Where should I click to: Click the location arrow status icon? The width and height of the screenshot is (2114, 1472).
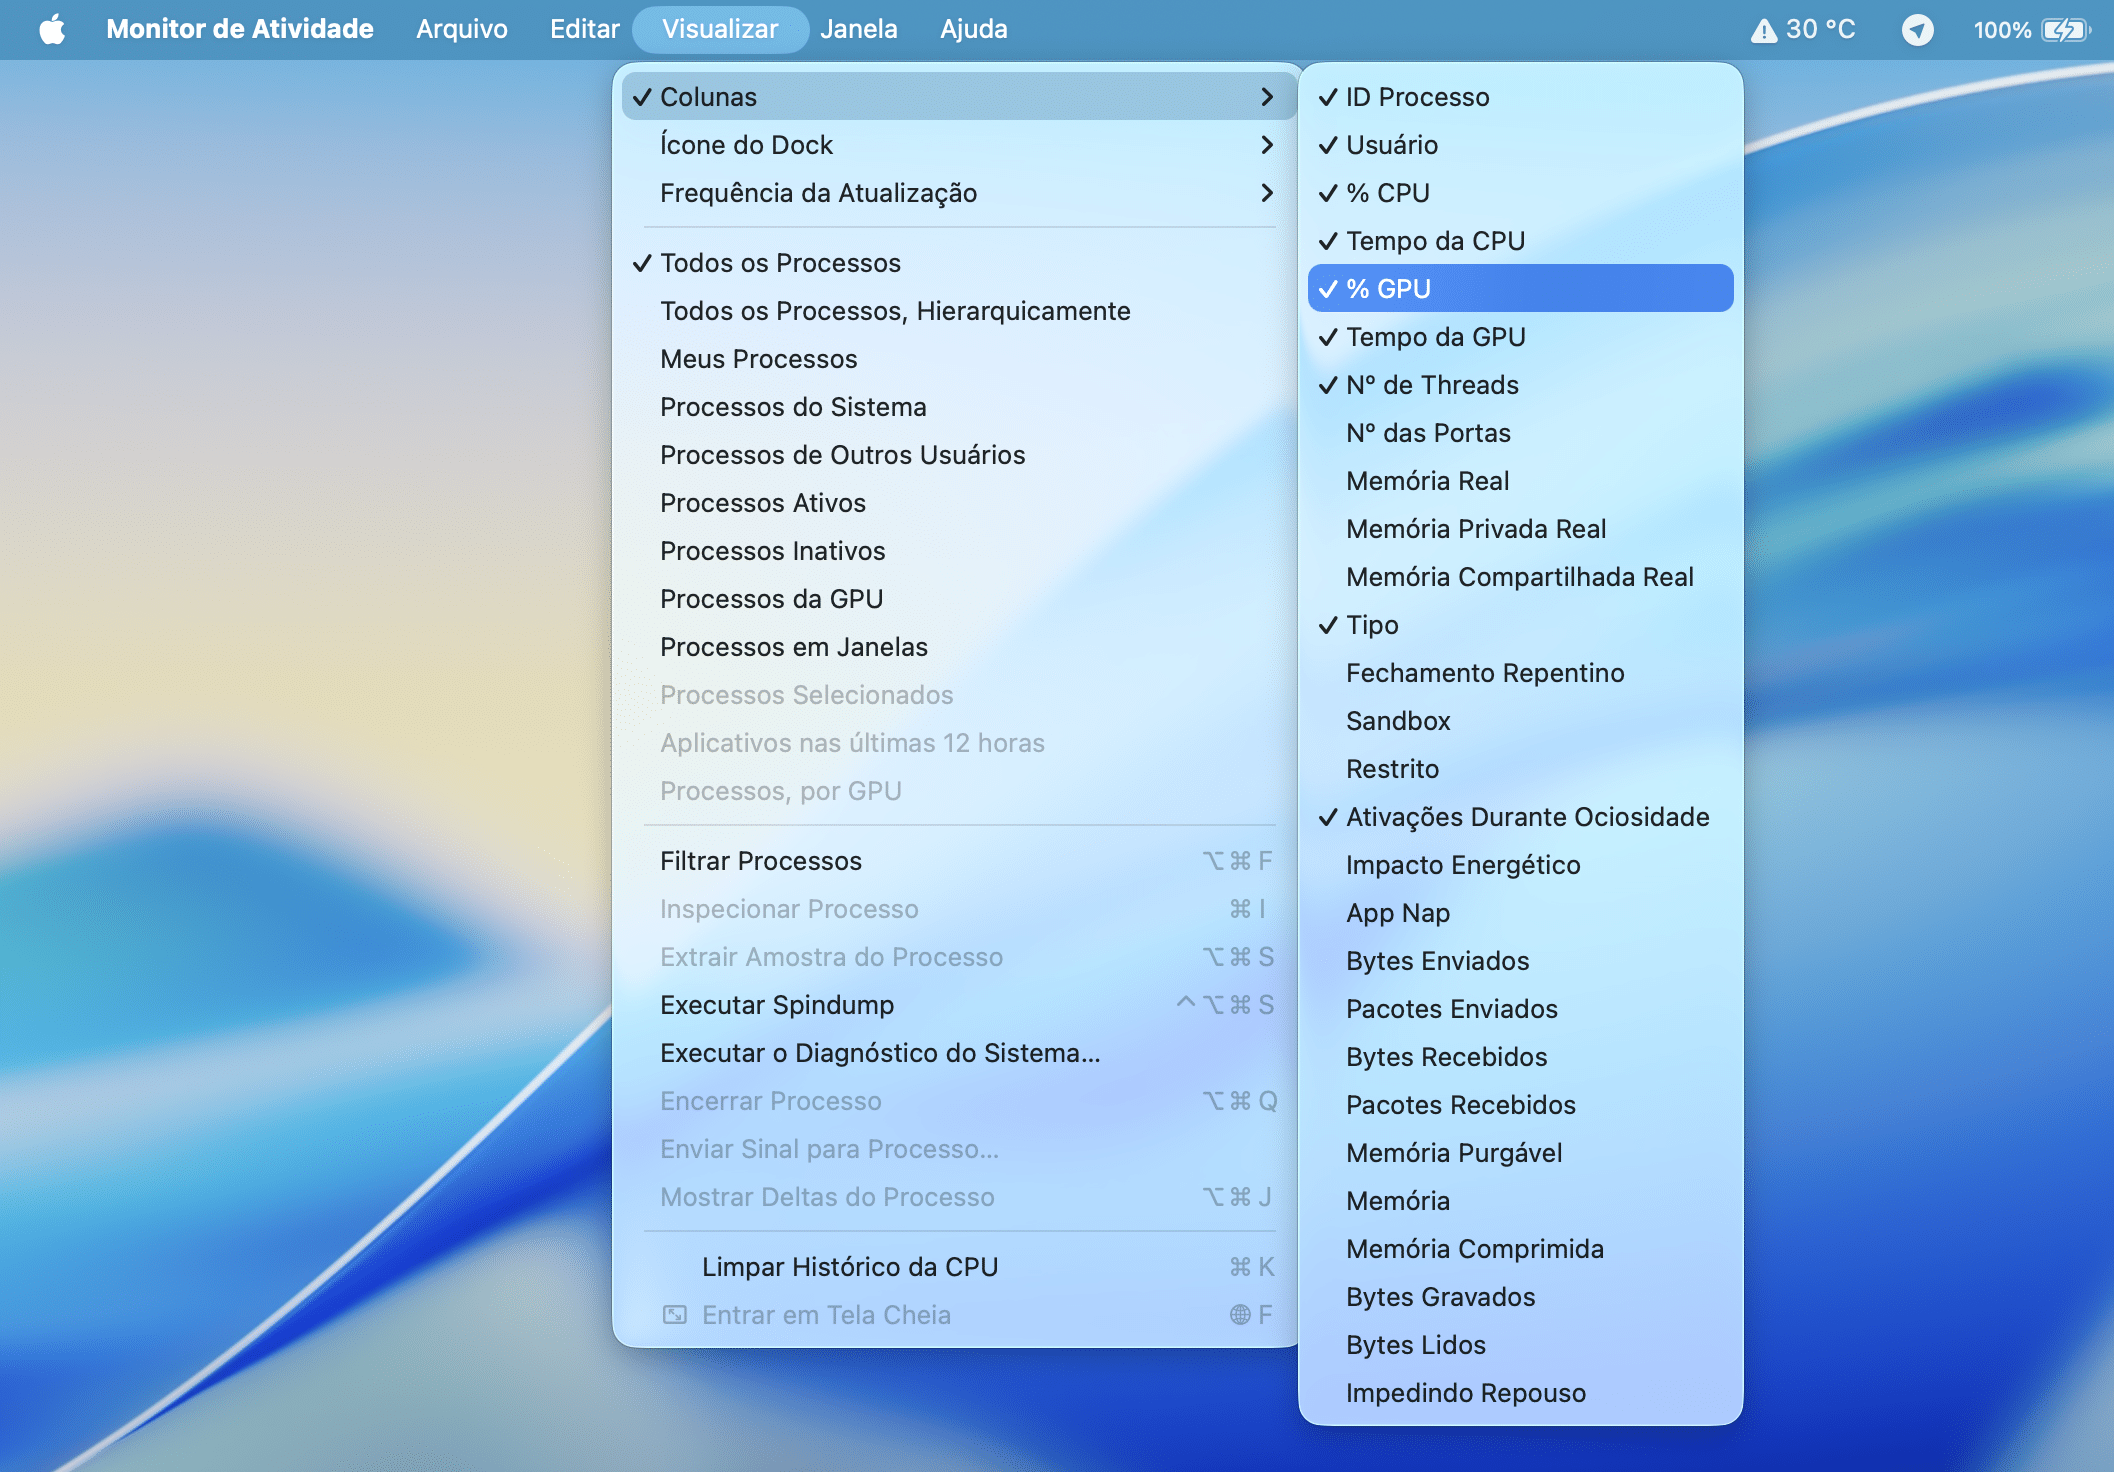pyautogui.click(x=1916, y=30)
